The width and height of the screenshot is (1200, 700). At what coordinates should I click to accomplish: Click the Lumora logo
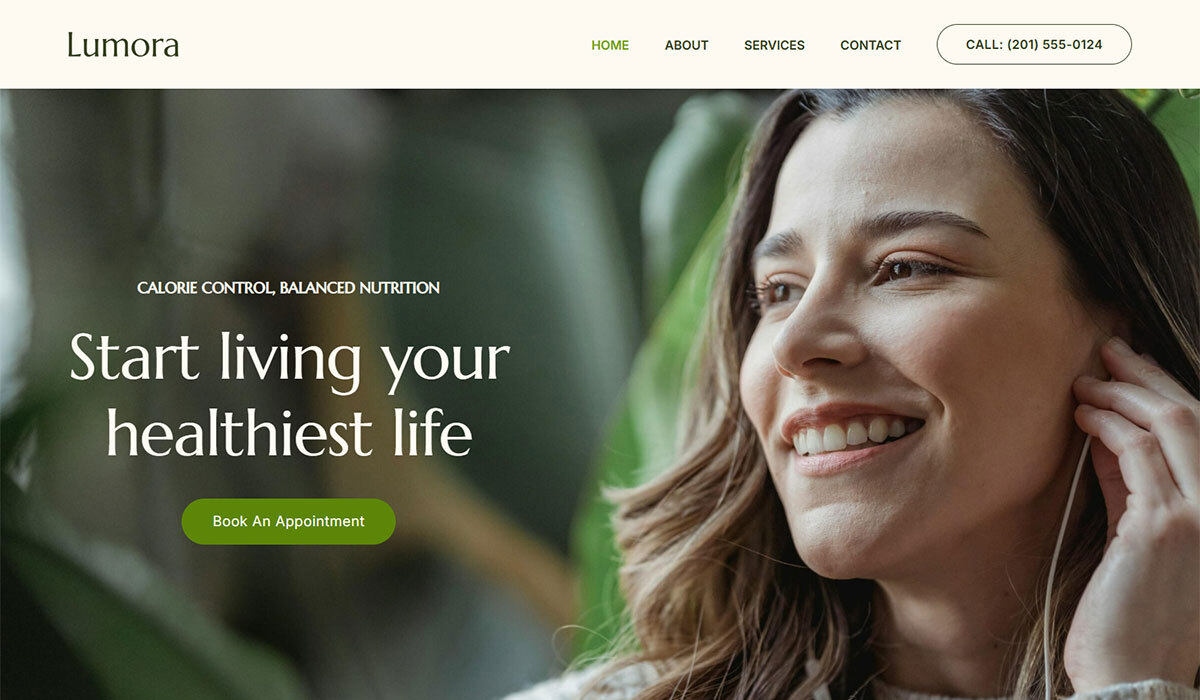[123, 45]
